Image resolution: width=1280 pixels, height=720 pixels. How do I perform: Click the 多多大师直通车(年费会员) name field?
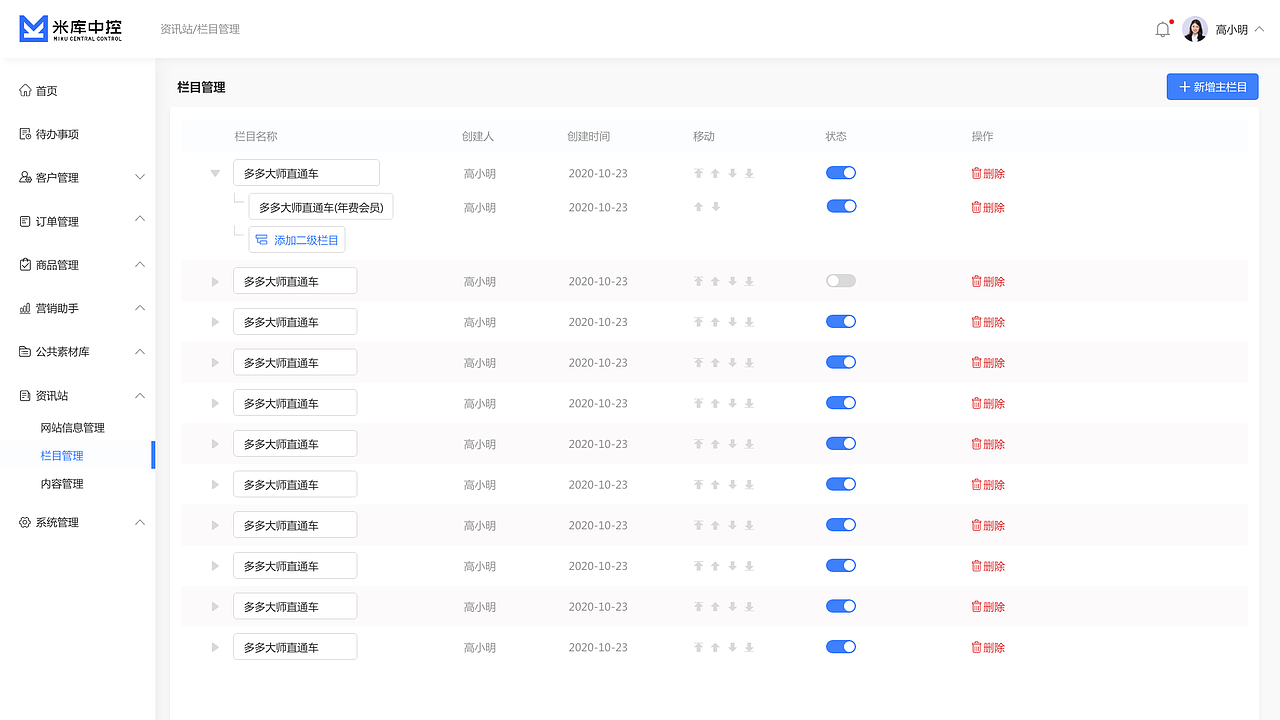coord(321,208)
